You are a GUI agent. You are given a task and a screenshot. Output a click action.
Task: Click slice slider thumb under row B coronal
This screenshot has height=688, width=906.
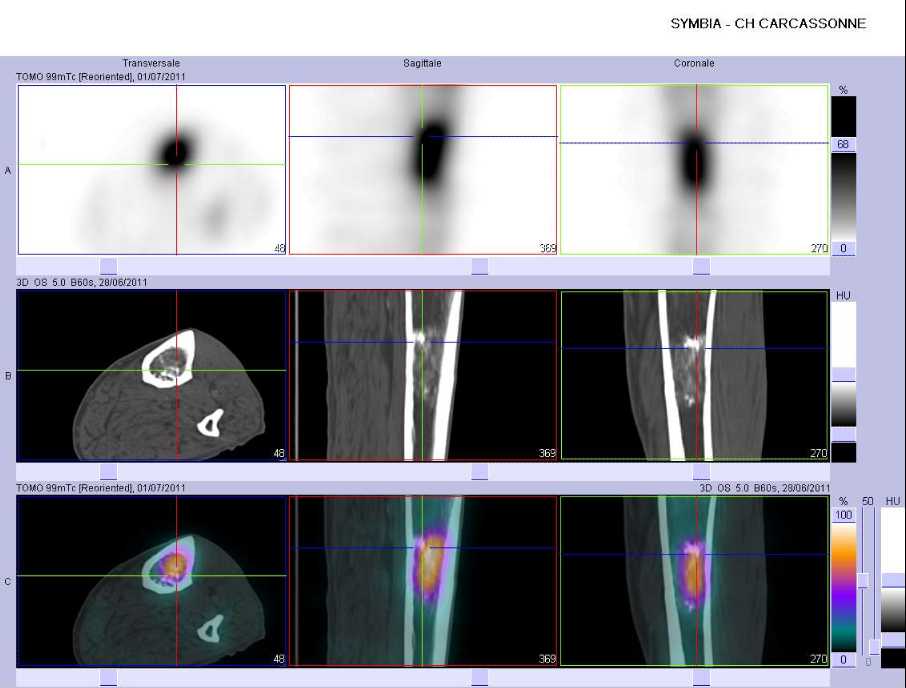click(x=701, y=471)
